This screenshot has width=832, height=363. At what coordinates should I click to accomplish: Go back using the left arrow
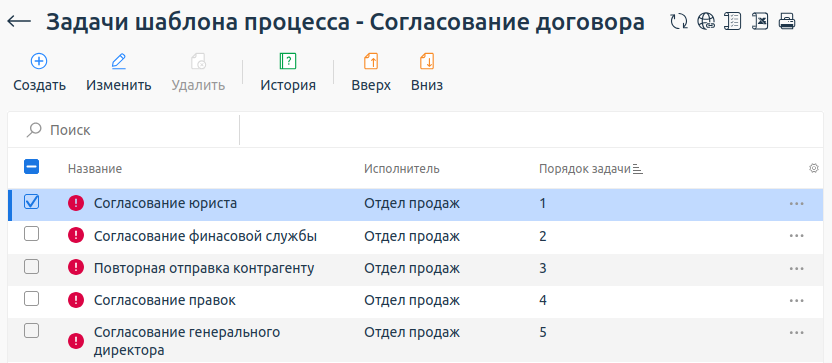(x=19, y=21)
